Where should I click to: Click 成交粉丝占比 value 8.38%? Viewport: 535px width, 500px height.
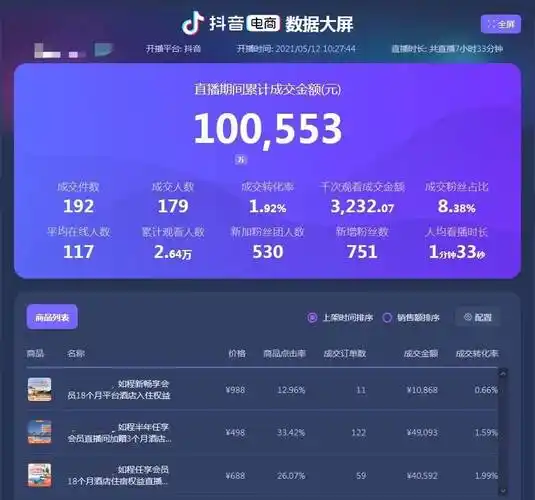(457, 206)
